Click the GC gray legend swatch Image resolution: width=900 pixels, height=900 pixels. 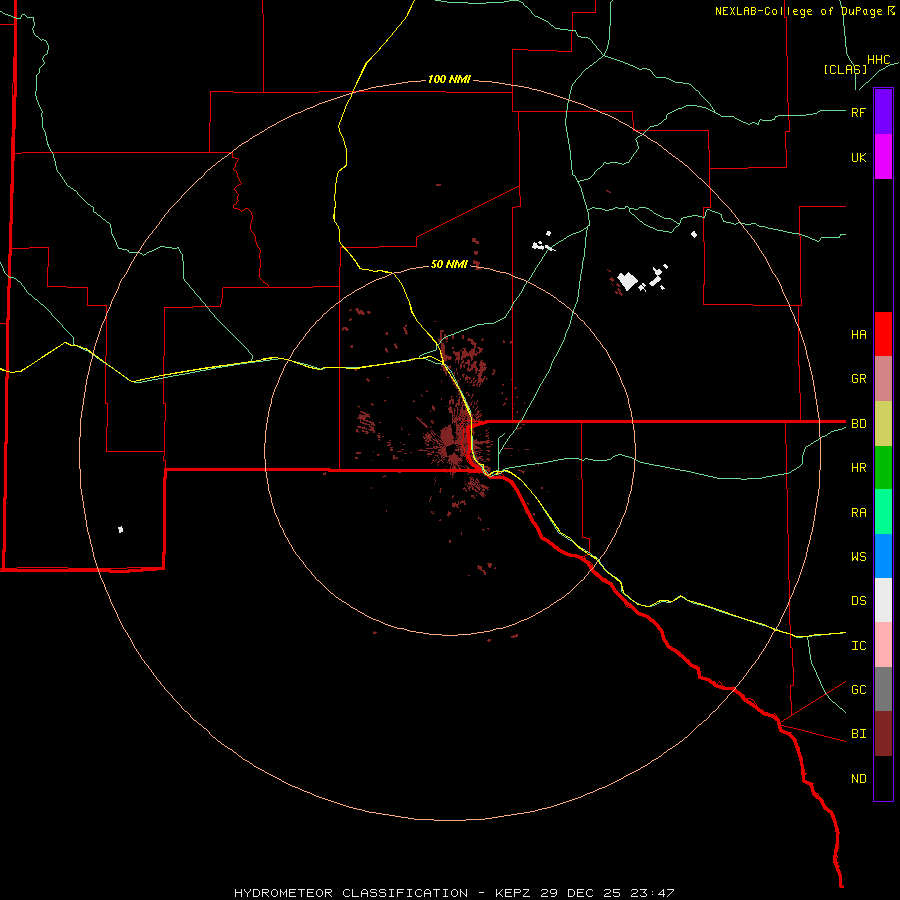pos(883,689)
